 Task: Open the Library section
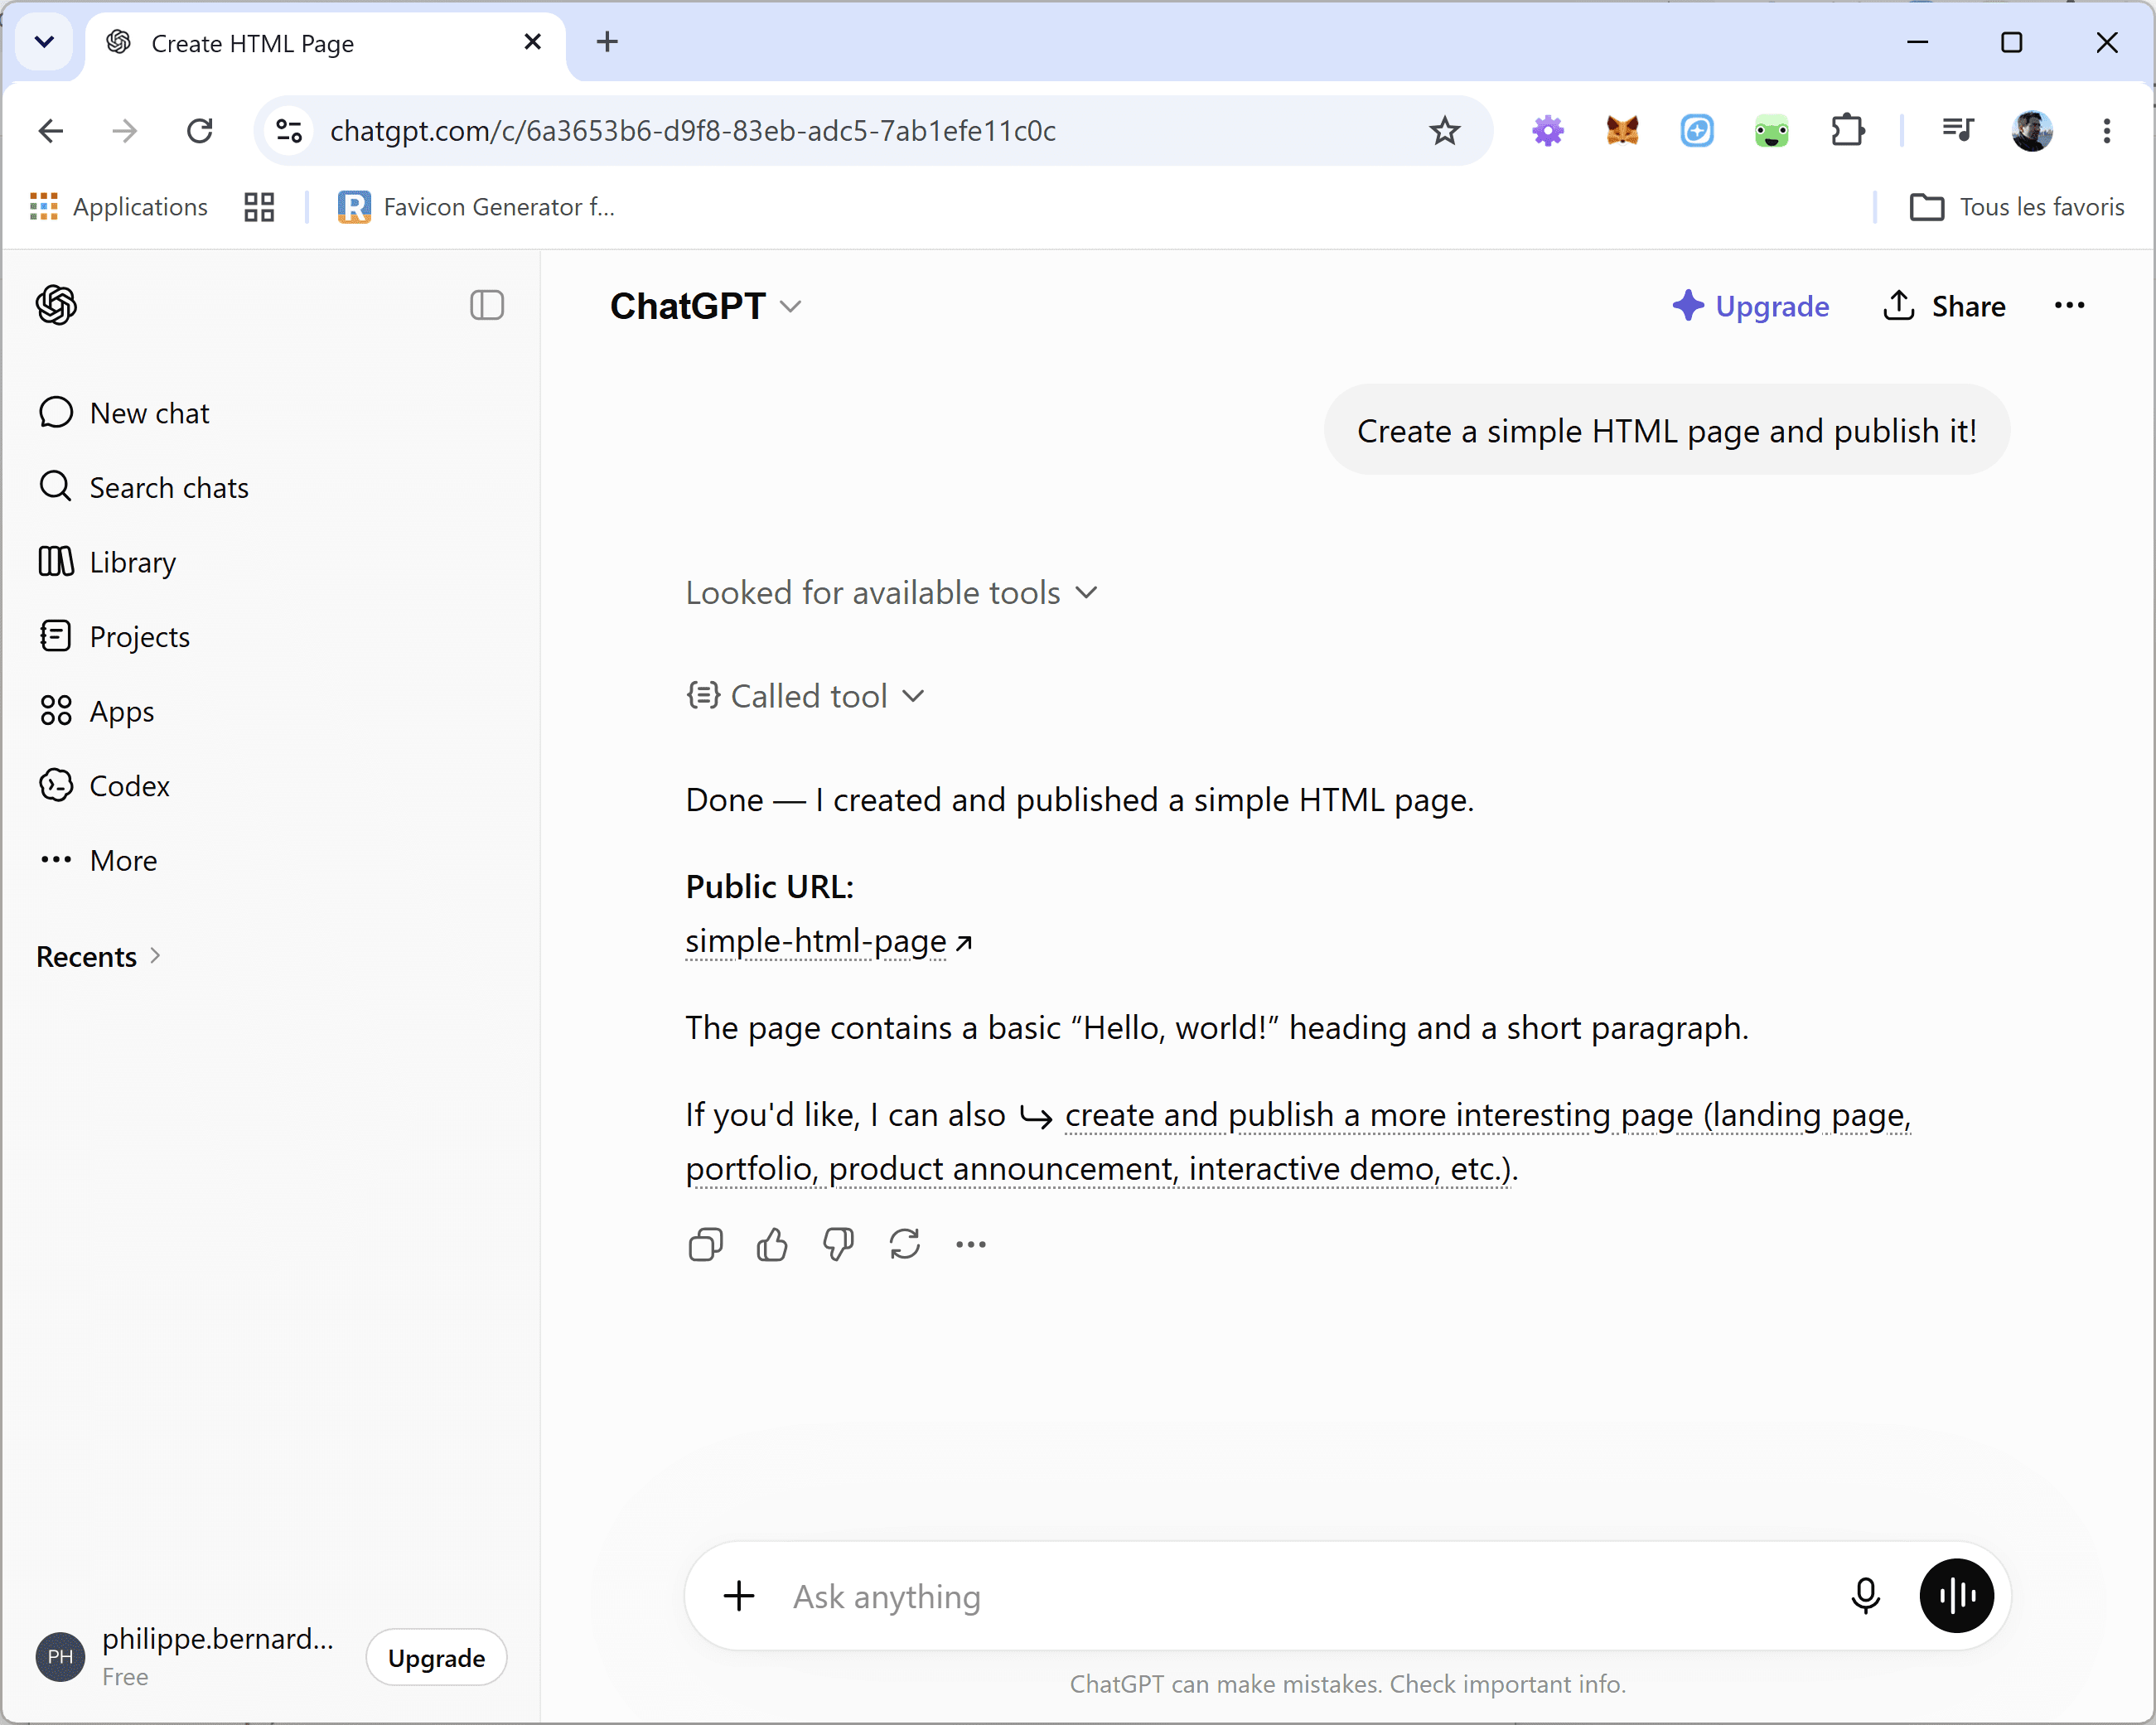point(107,562)
